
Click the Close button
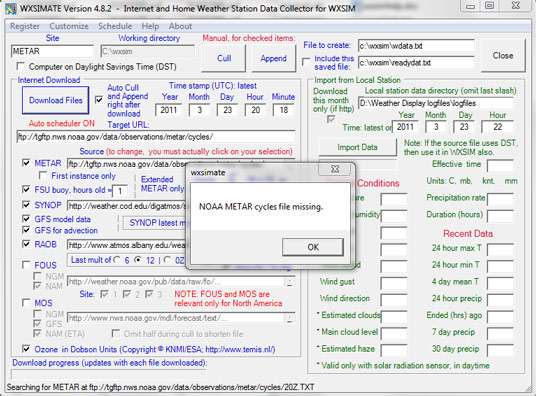pyautogui.click(x=503, y=55)
